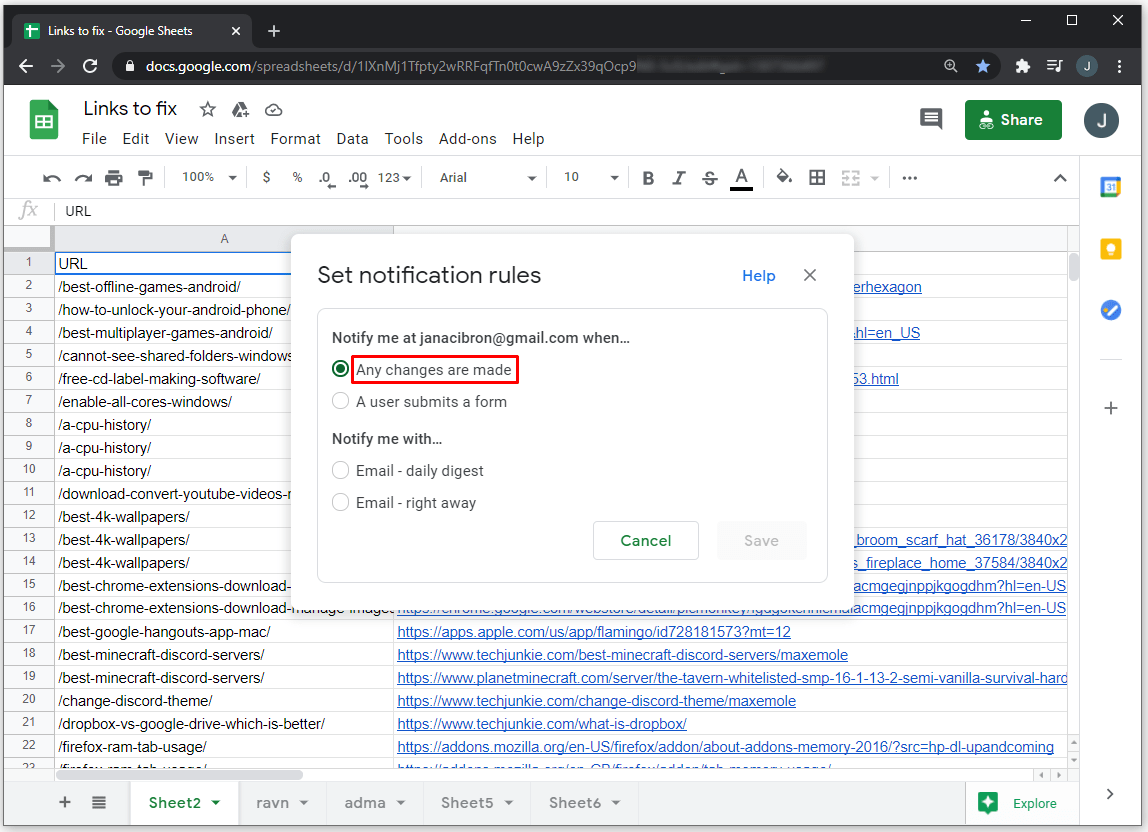Select 'A user submits a form' option
The width and height of the screenshot is (1148, 832).
pos(340,402)
